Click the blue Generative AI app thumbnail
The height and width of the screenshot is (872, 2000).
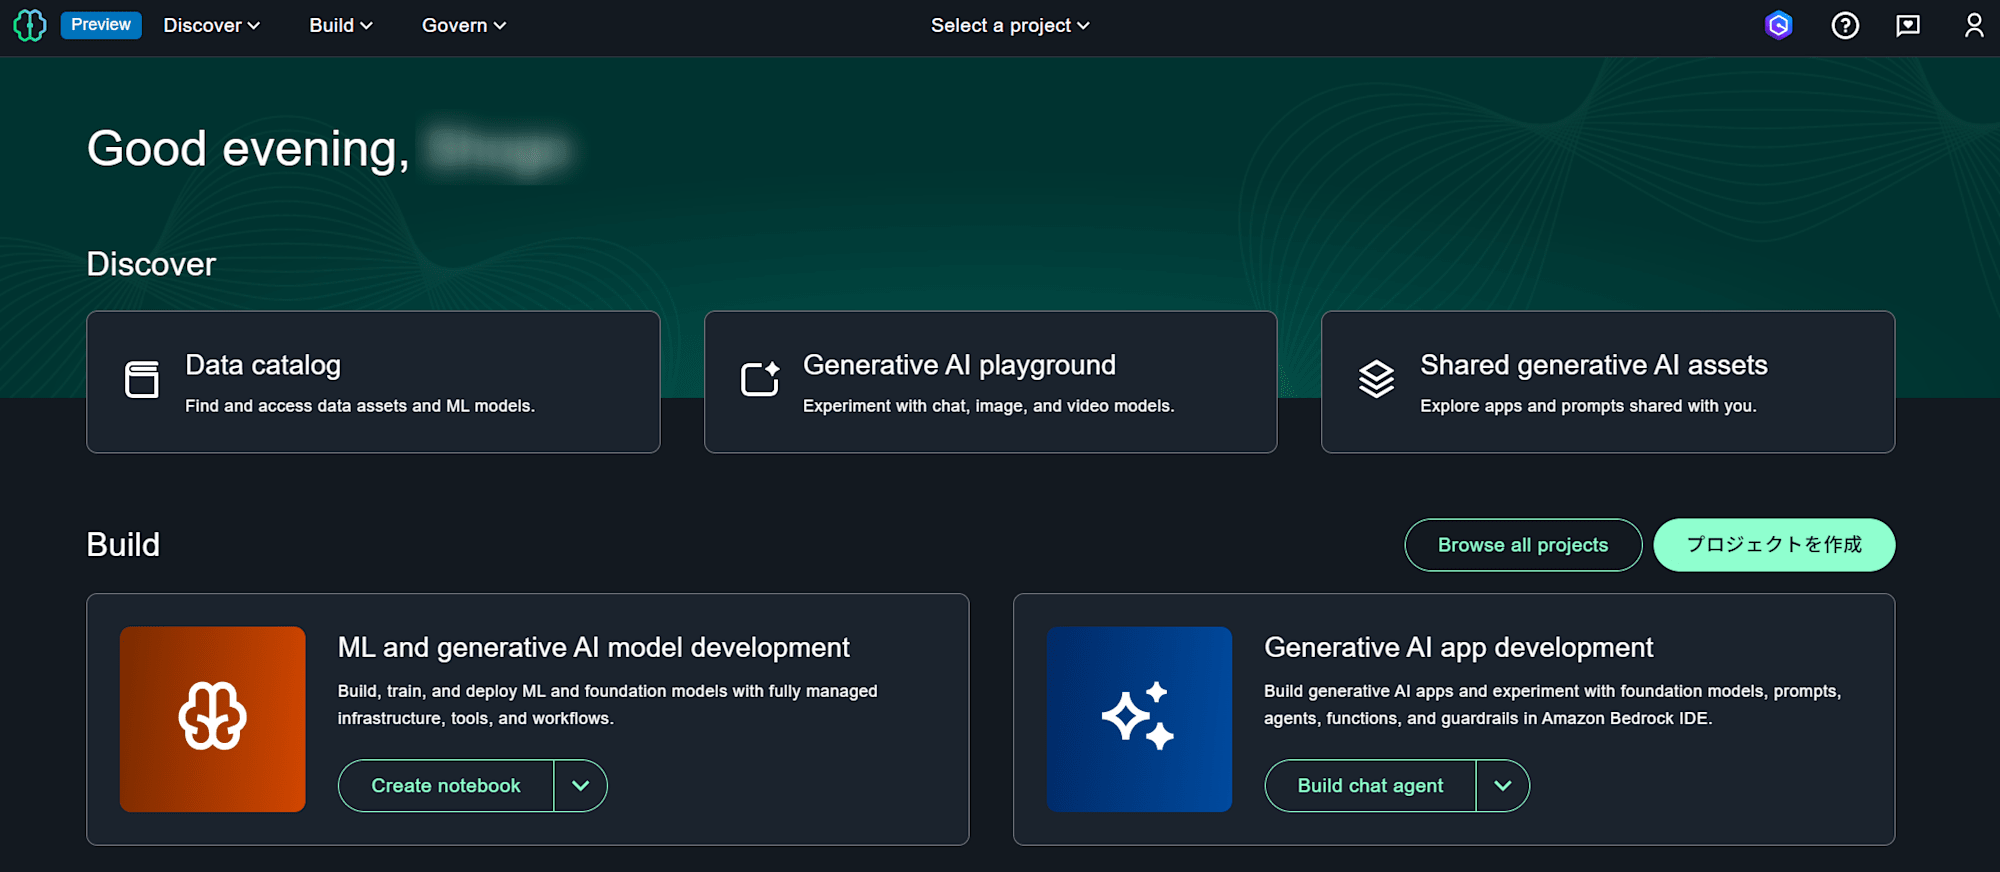tap(1139, 719)
